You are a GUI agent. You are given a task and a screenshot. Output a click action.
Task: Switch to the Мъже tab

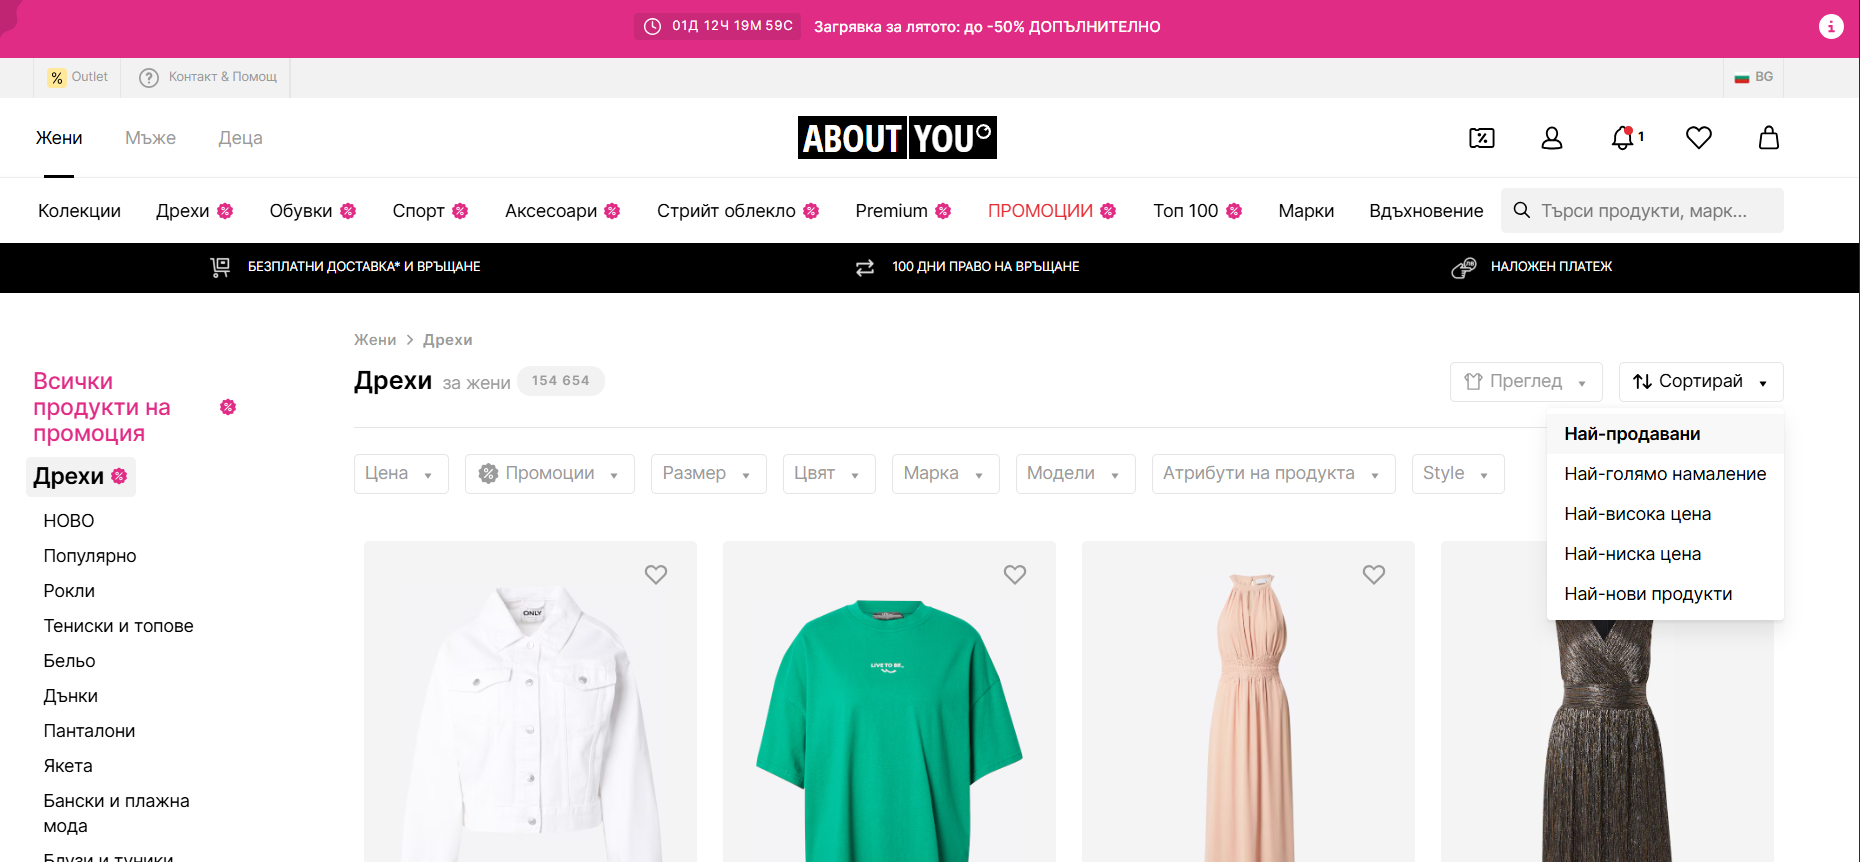(x=150, y=138)
